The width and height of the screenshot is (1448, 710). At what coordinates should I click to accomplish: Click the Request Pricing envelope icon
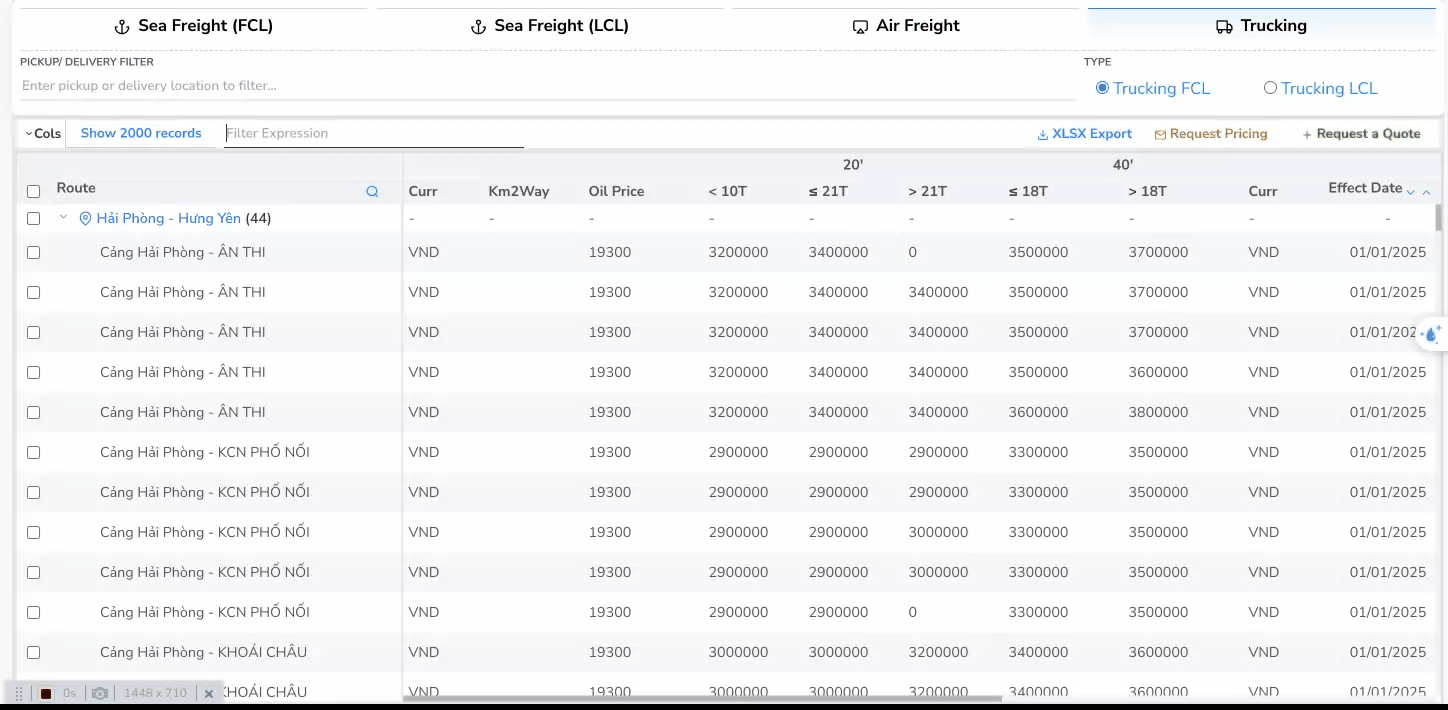coord(1160,134)
